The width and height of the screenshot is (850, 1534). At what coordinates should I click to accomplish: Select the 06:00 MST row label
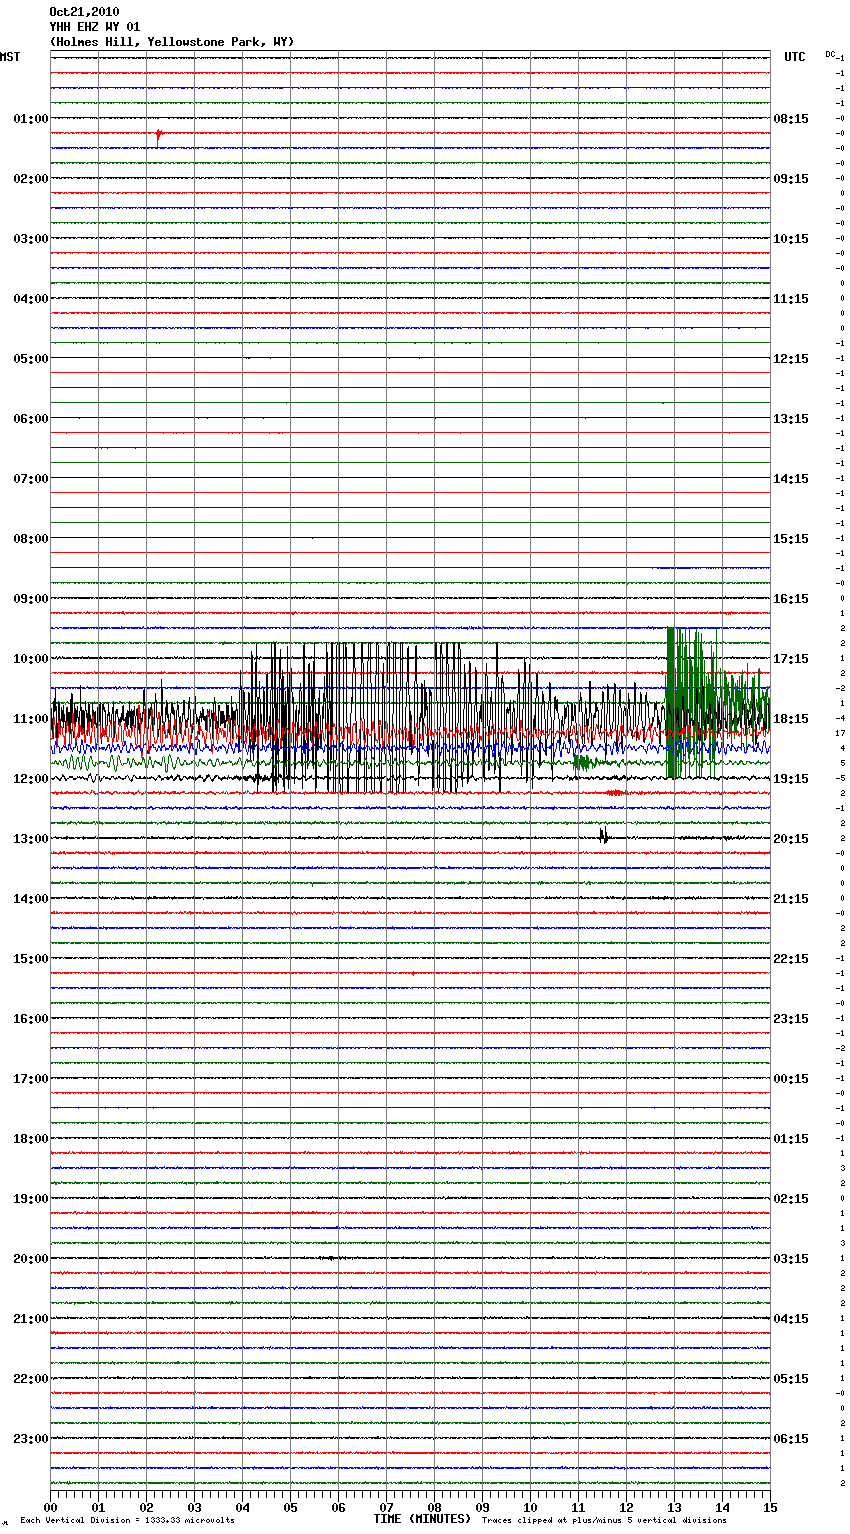31,419
